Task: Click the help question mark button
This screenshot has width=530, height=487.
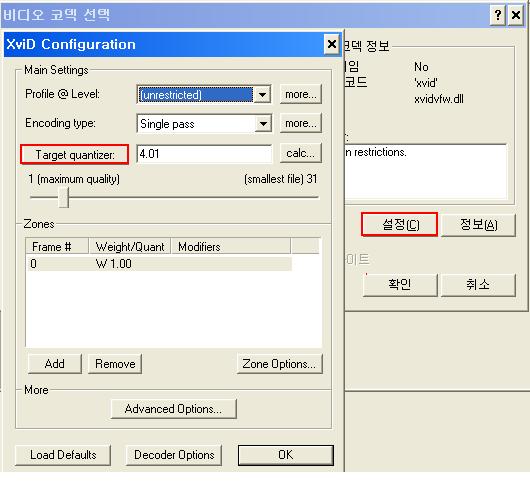Action: coord(498,15)
